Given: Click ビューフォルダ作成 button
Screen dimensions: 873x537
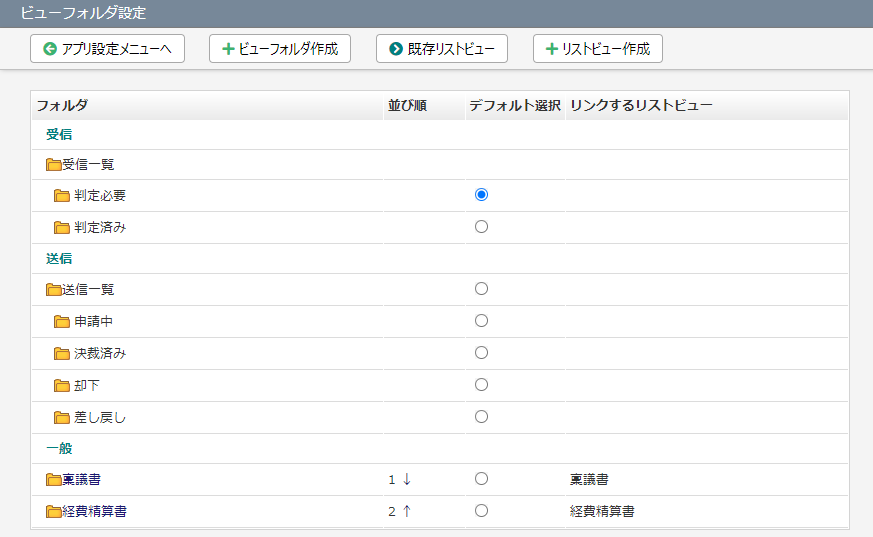Looking at the screenshot, I should pyautogui.click(x=280, y=49).
